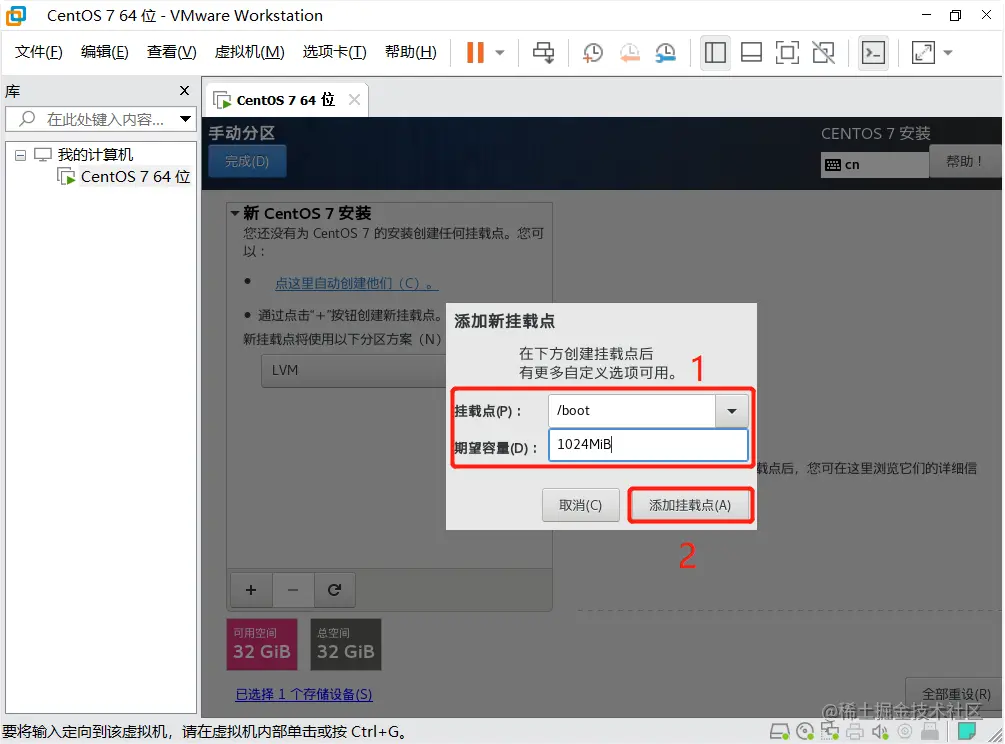Collapse the 我的计算机 tree node
Screen dimensions: 1005x744
(x=20, y=154)
